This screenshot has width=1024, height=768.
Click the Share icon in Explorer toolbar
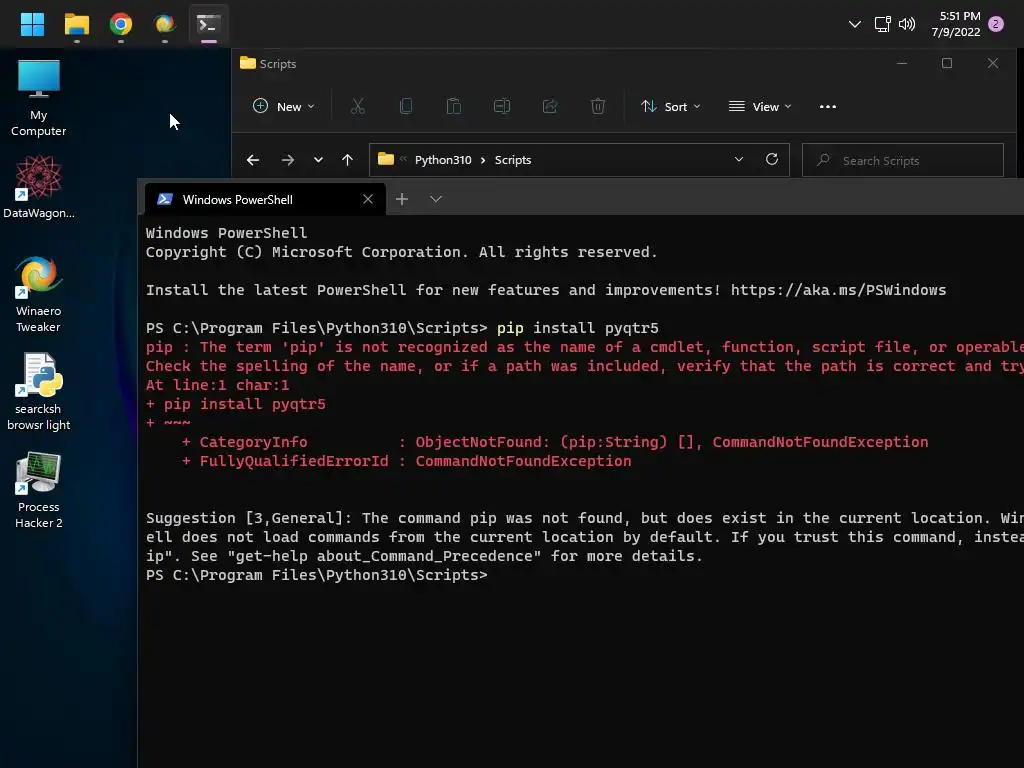550,106
